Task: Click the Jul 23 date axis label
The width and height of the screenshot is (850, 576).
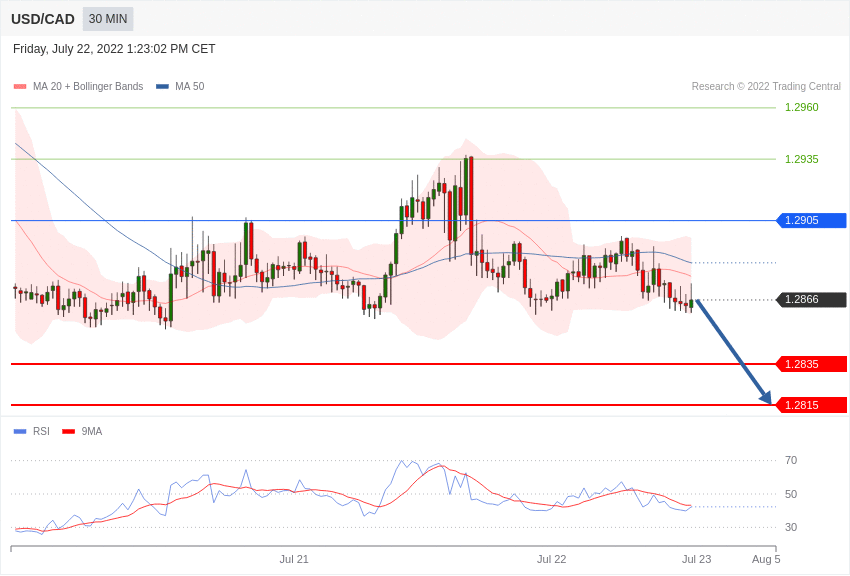Action: tap(697, 559)
